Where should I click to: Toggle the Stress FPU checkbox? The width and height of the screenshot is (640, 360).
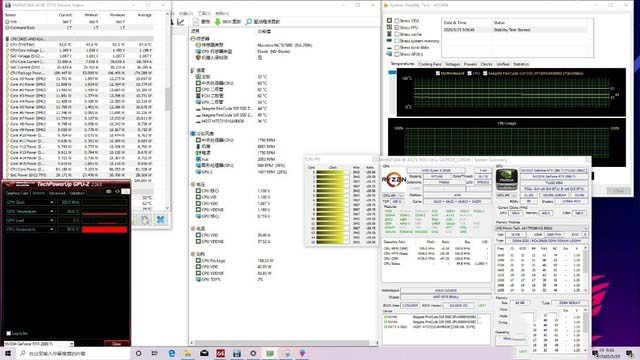(x=396, y=27)
